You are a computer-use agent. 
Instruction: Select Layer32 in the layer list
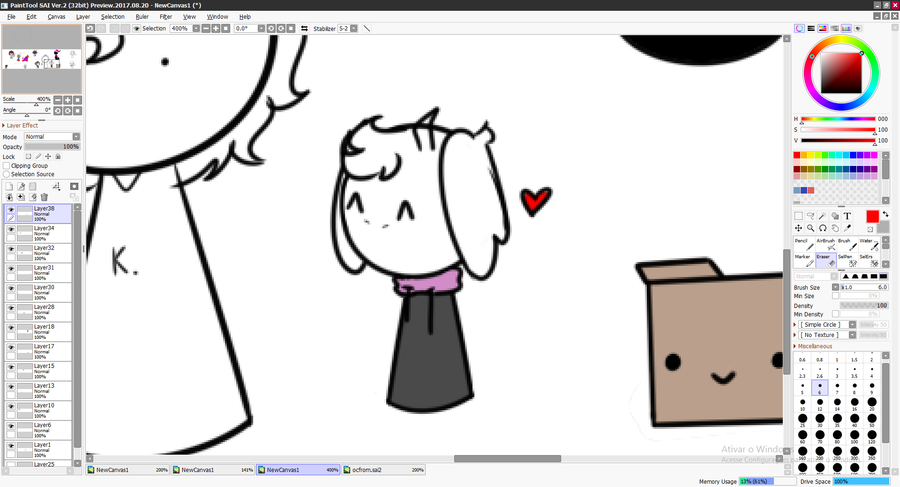click(x=38, y=253)
